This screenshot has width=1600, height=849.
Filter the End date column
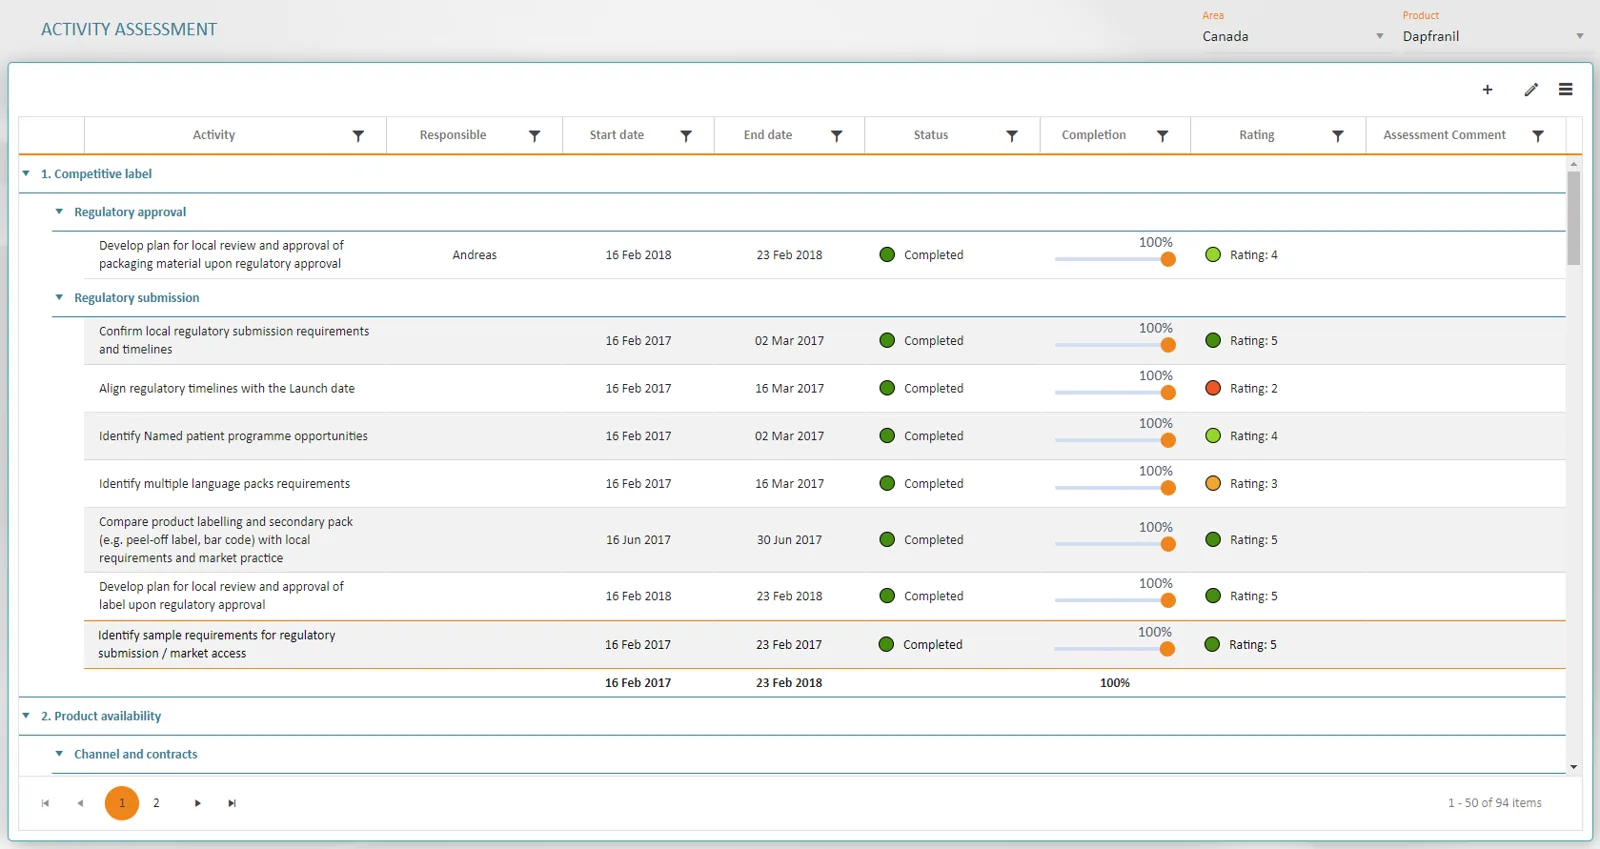pos(837,136)
